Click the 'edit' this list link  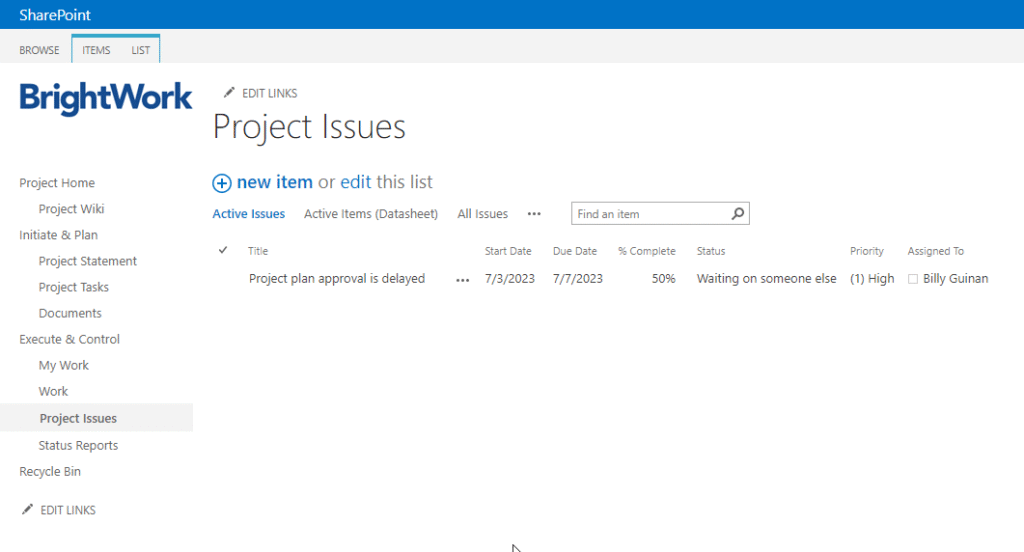tap(355, 182)
